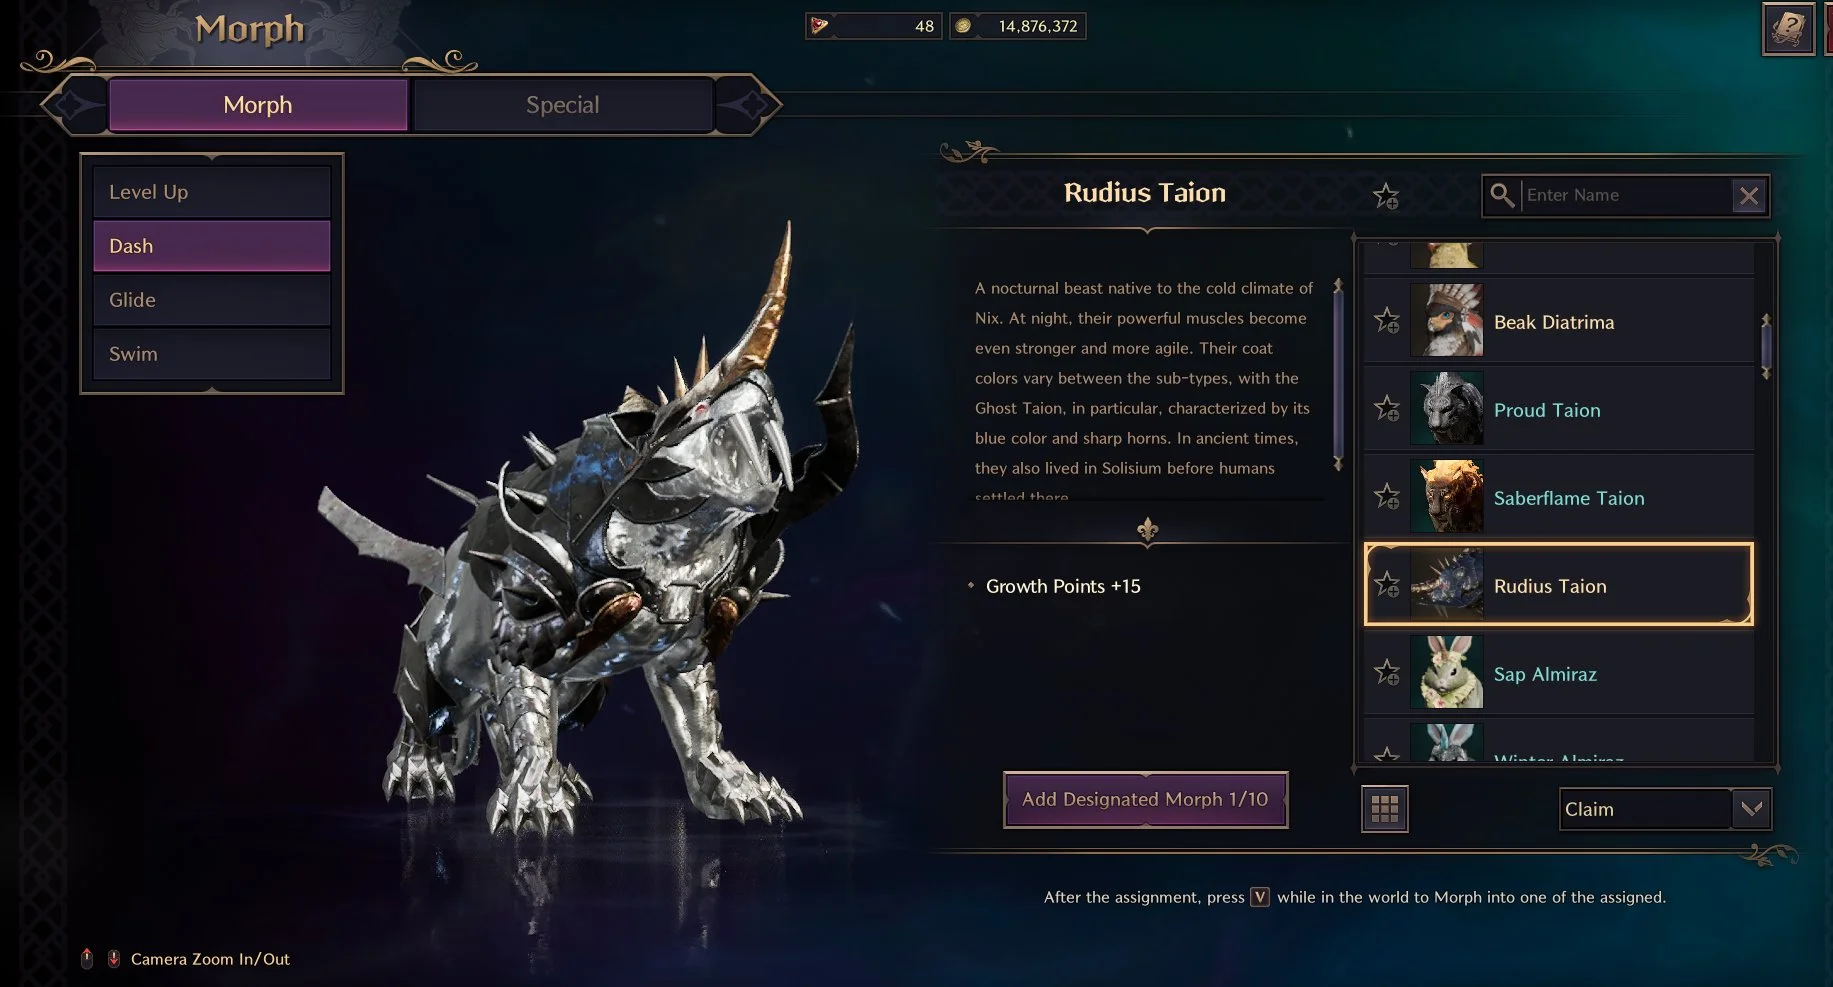The image size is (1833, 987).
Task: Click the Saberflame Taion portrait icon
Action: (x=1446, y=497)
